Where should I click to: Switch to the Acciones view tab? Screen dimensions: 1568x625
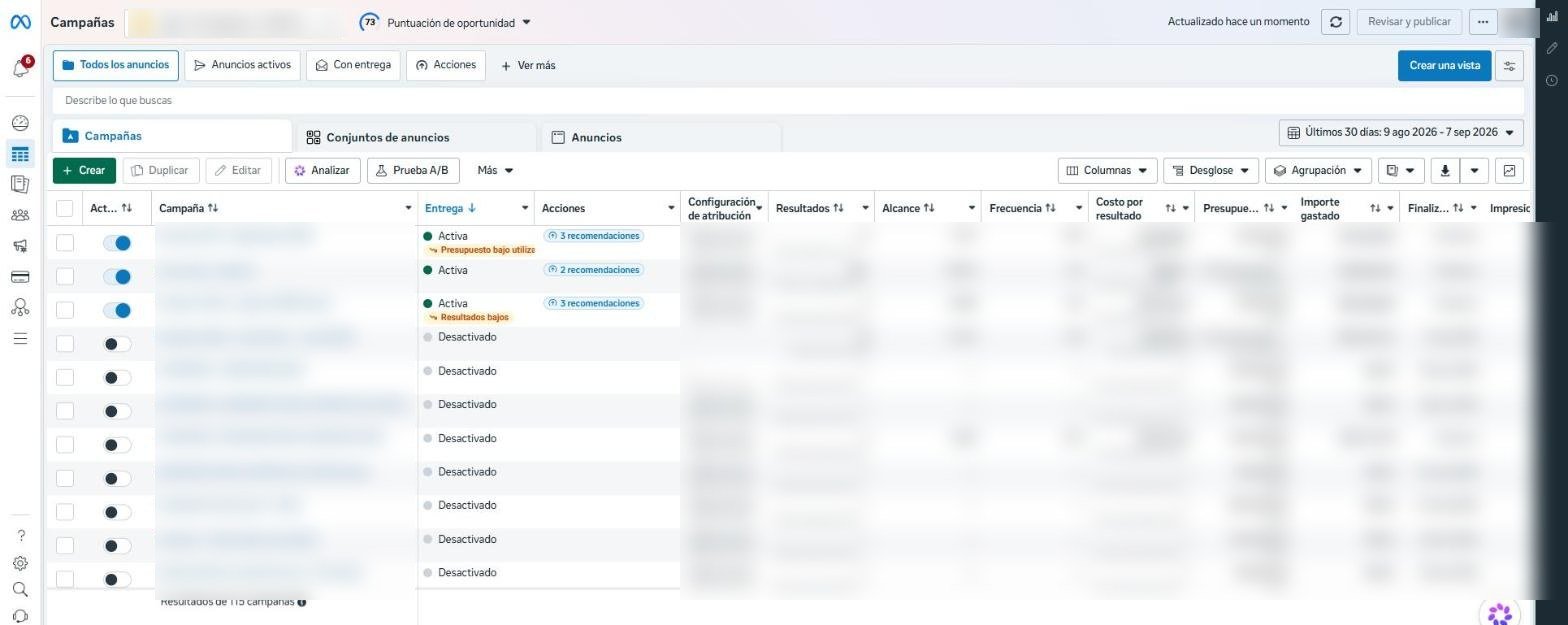[x=446, y=65]
